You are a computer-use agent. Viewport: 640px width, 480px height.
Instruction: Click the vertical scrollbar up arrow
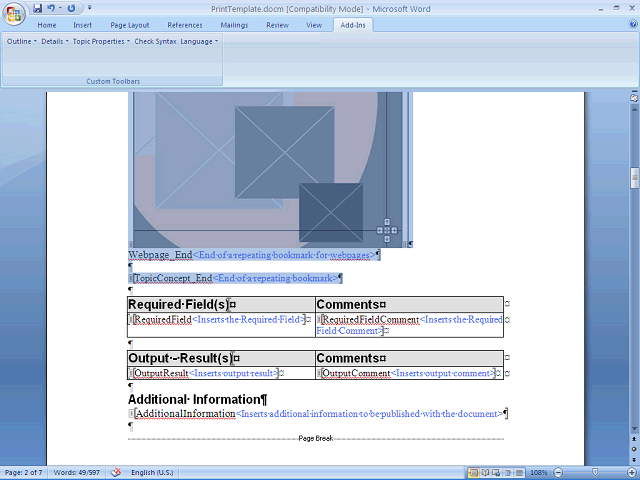coord(634,109)
